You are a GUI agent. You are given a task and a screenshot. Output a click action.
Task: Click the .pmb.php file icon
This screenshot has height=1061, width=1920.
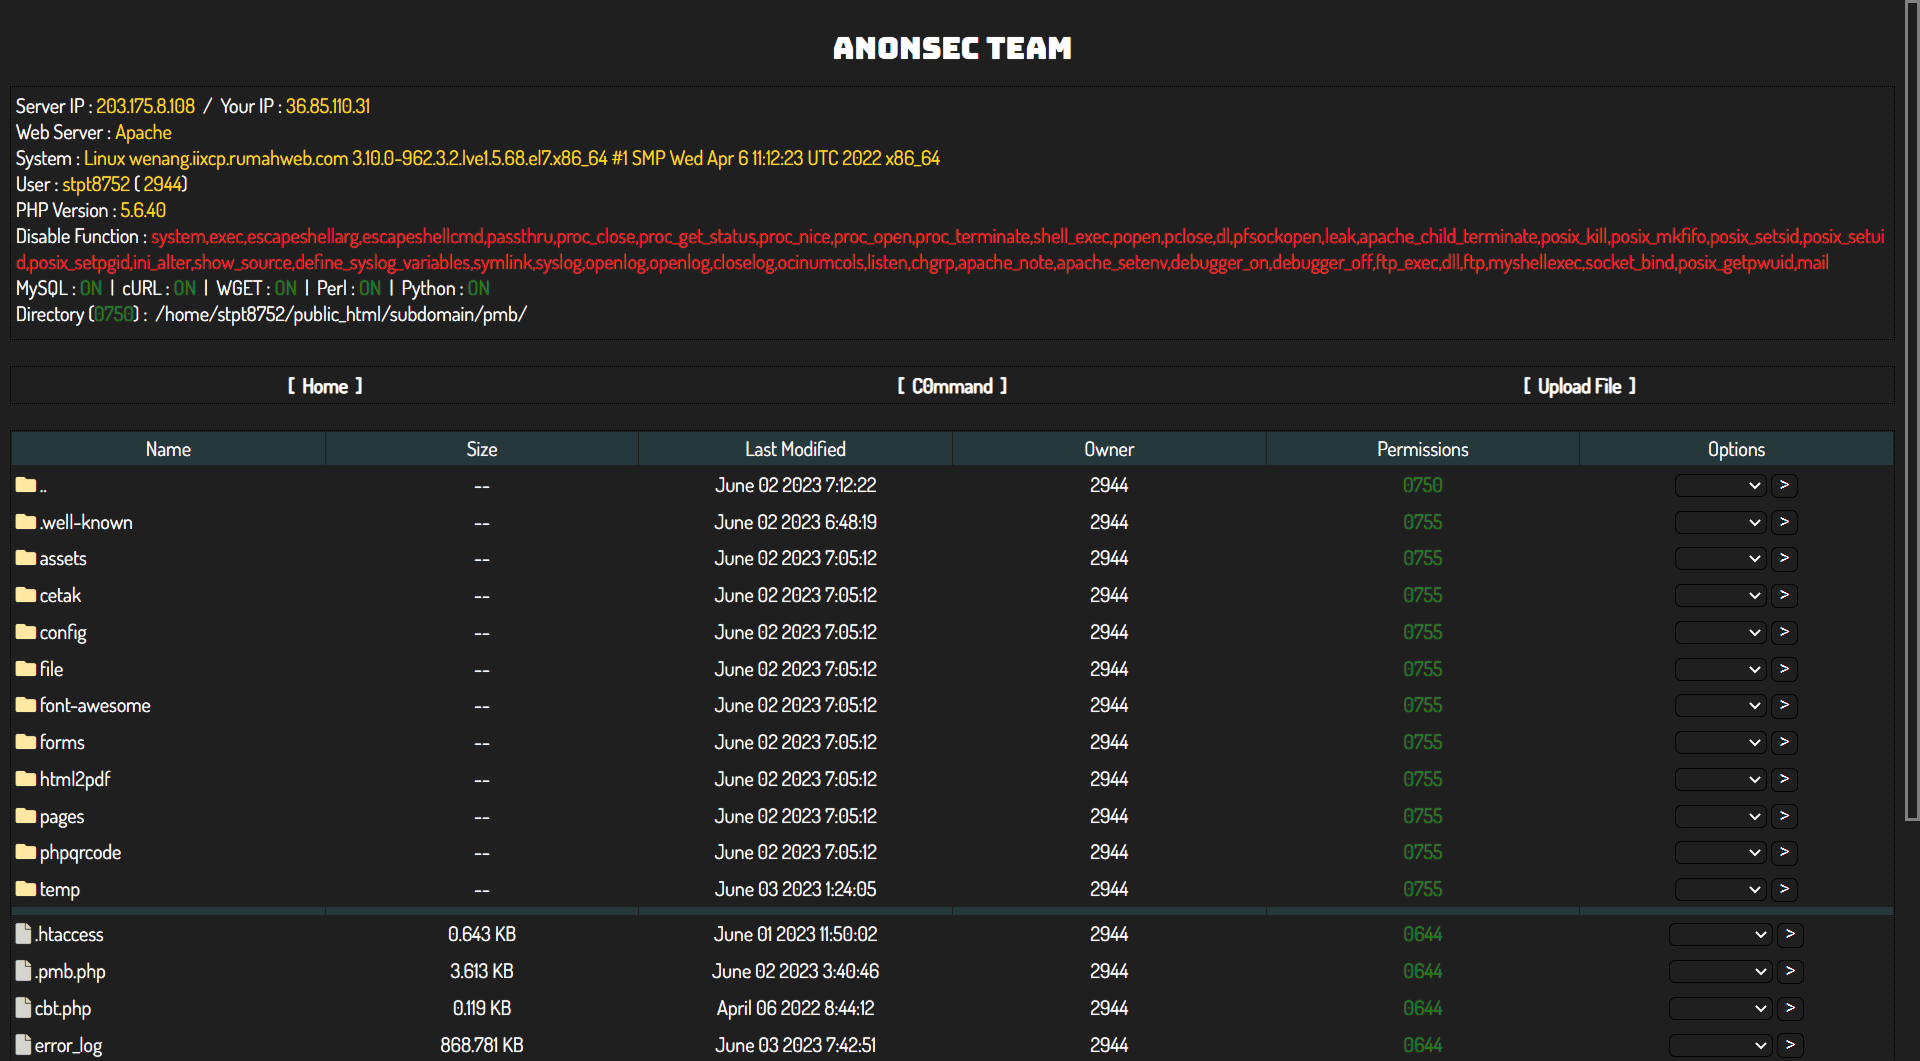pos(24,971)
